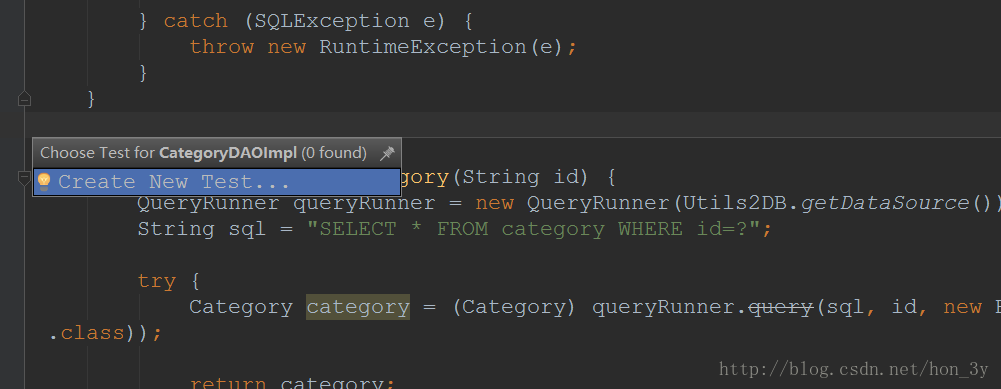Open the blog.csdn.net watermark URL

tap(854, 369)
